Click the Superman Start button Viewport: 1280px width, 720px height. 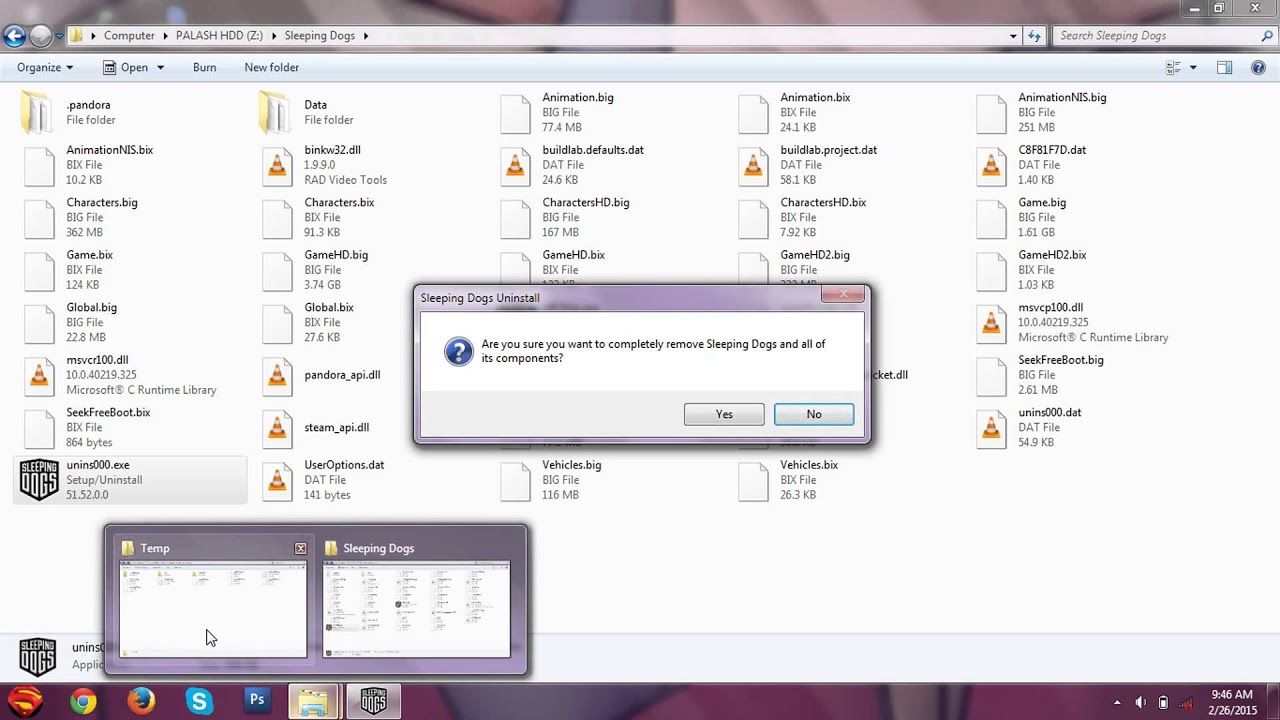point(26,702)
